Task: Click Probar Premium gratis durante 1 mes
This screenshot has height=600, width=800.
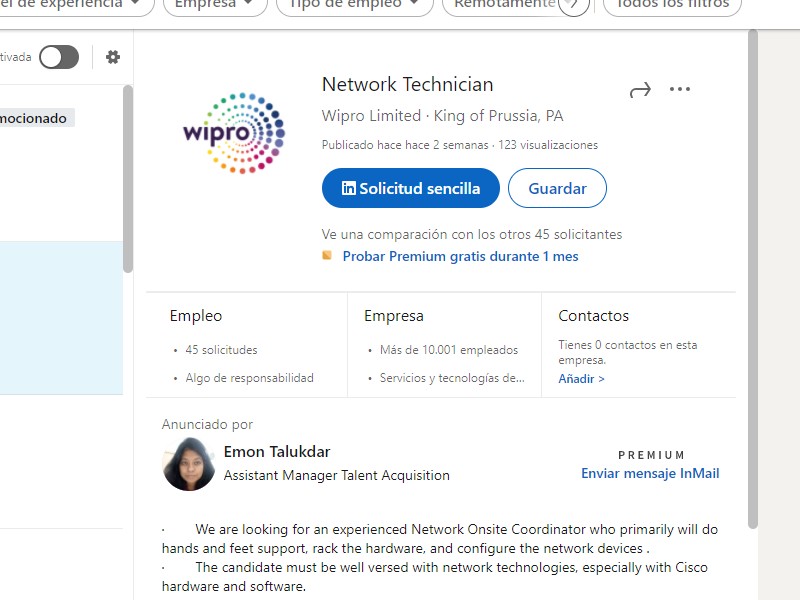Action: (x=460, y=256)
